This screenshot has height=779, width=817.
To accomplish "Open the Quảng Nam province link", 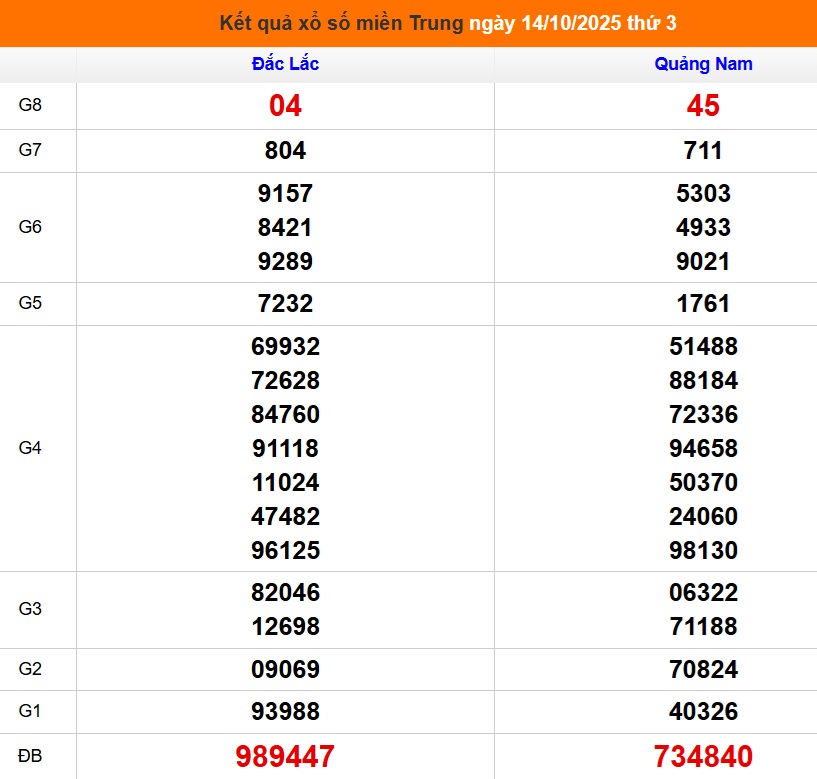I will (x=703, y=64).
